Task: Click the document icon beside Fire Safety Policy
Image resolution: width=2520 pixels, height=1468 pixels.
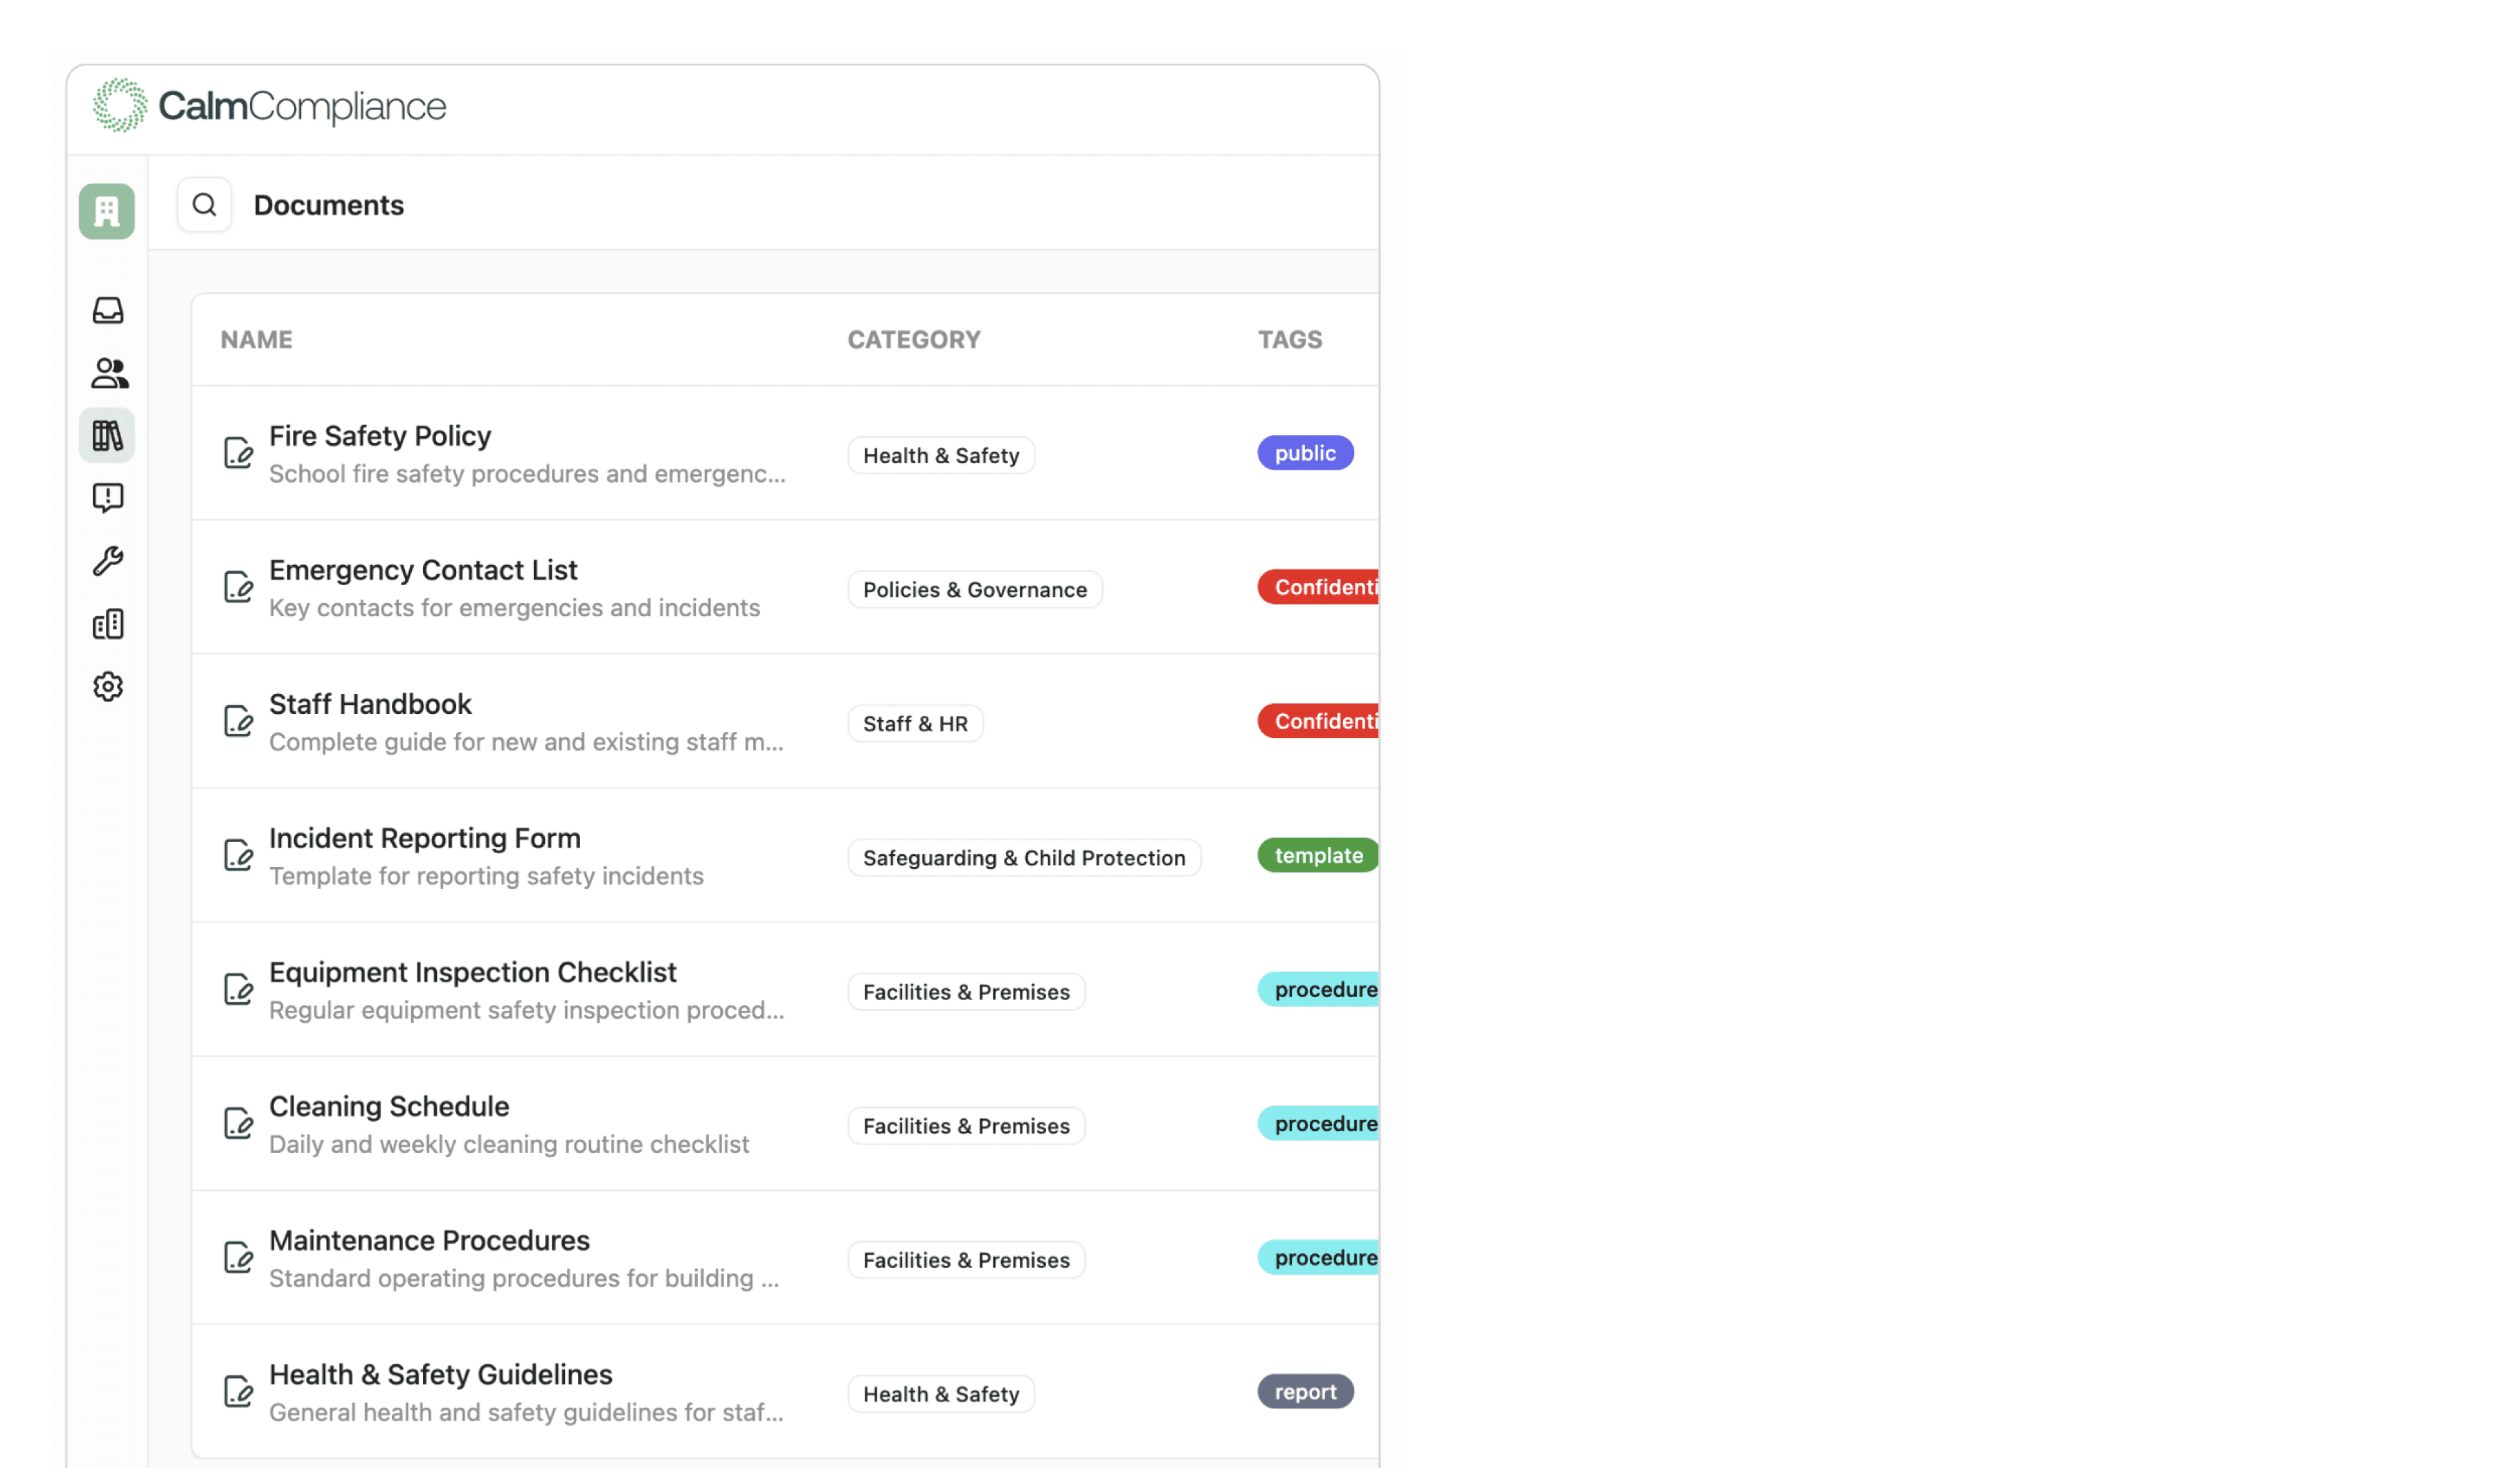Action: pyautogui.click(x=238, y=453)
